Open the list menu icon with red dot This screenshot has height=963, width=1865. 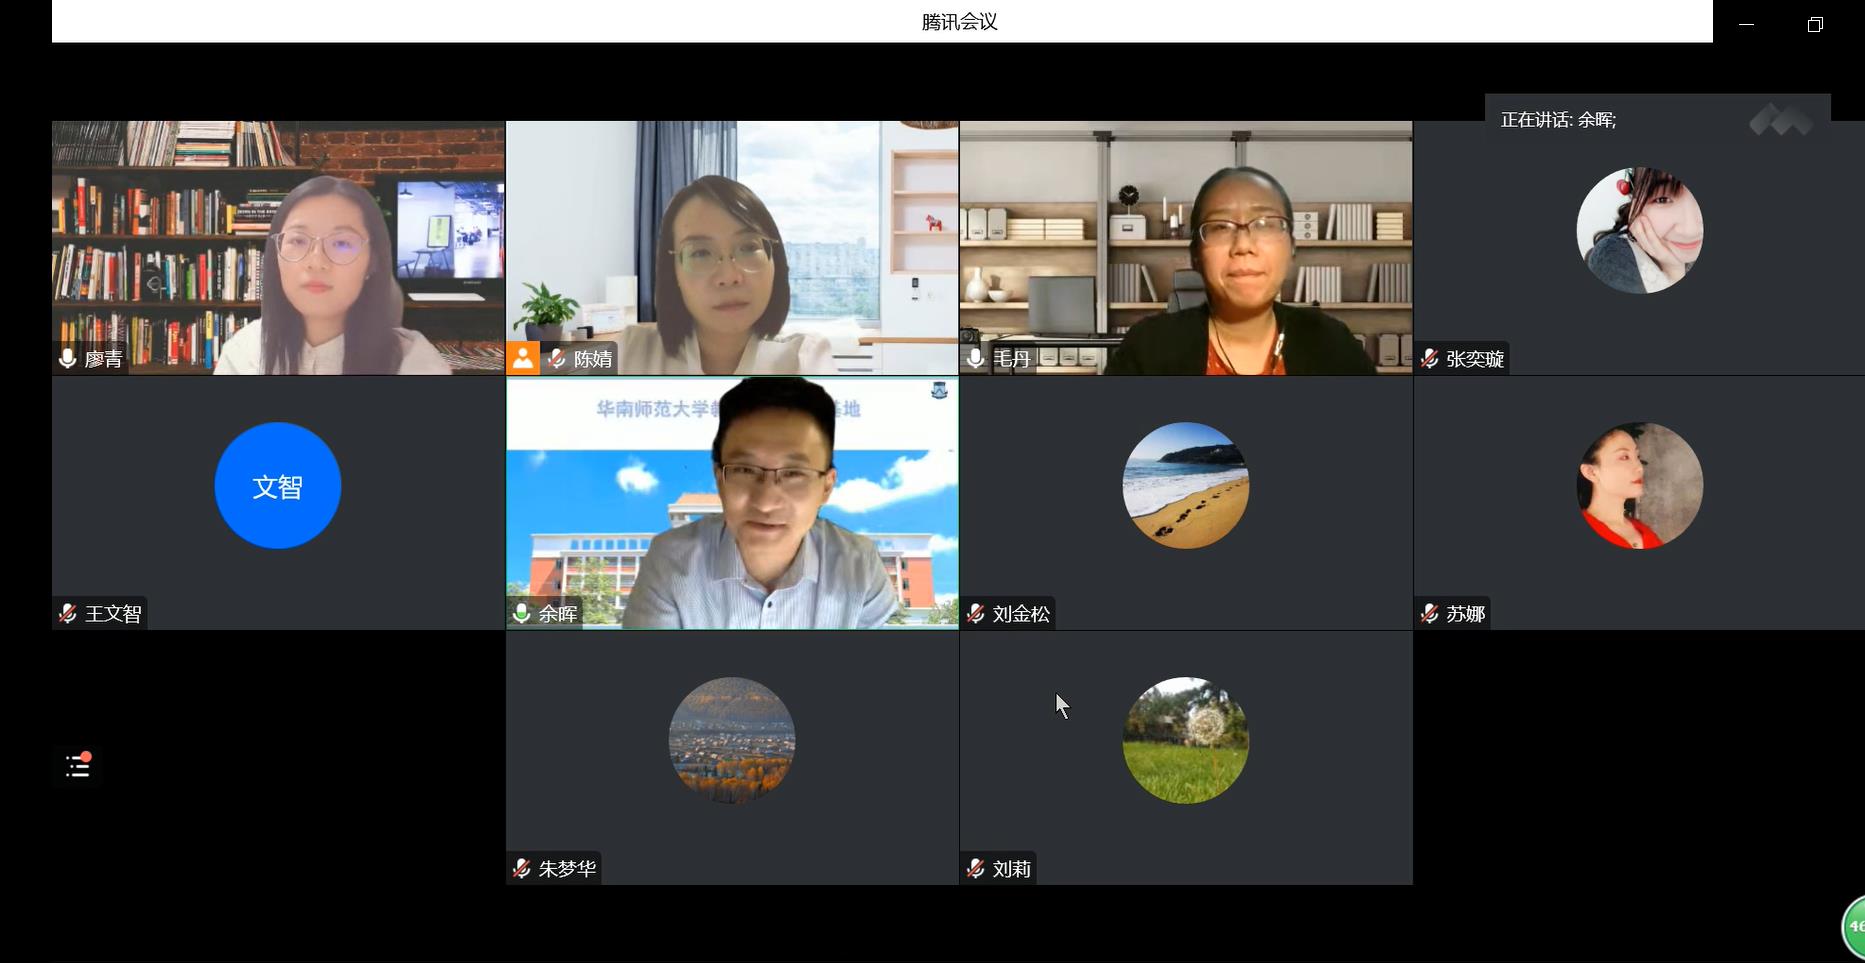point(78,766)
